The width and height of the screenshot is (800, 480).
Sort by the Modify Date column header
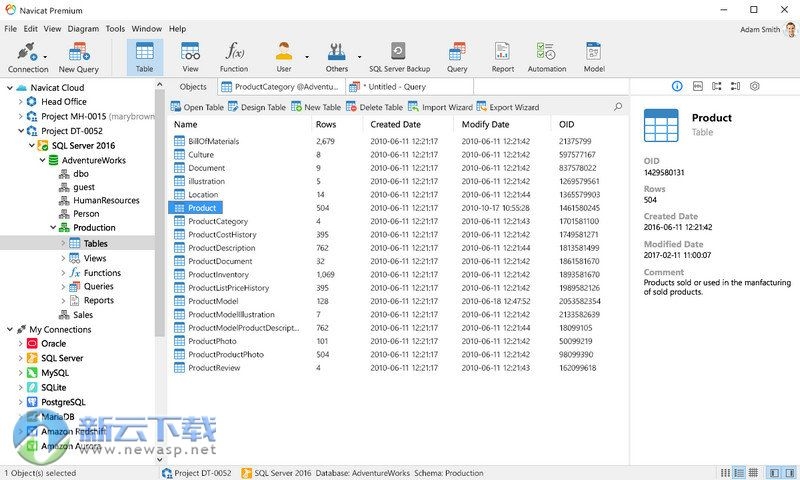pos(502,124)
